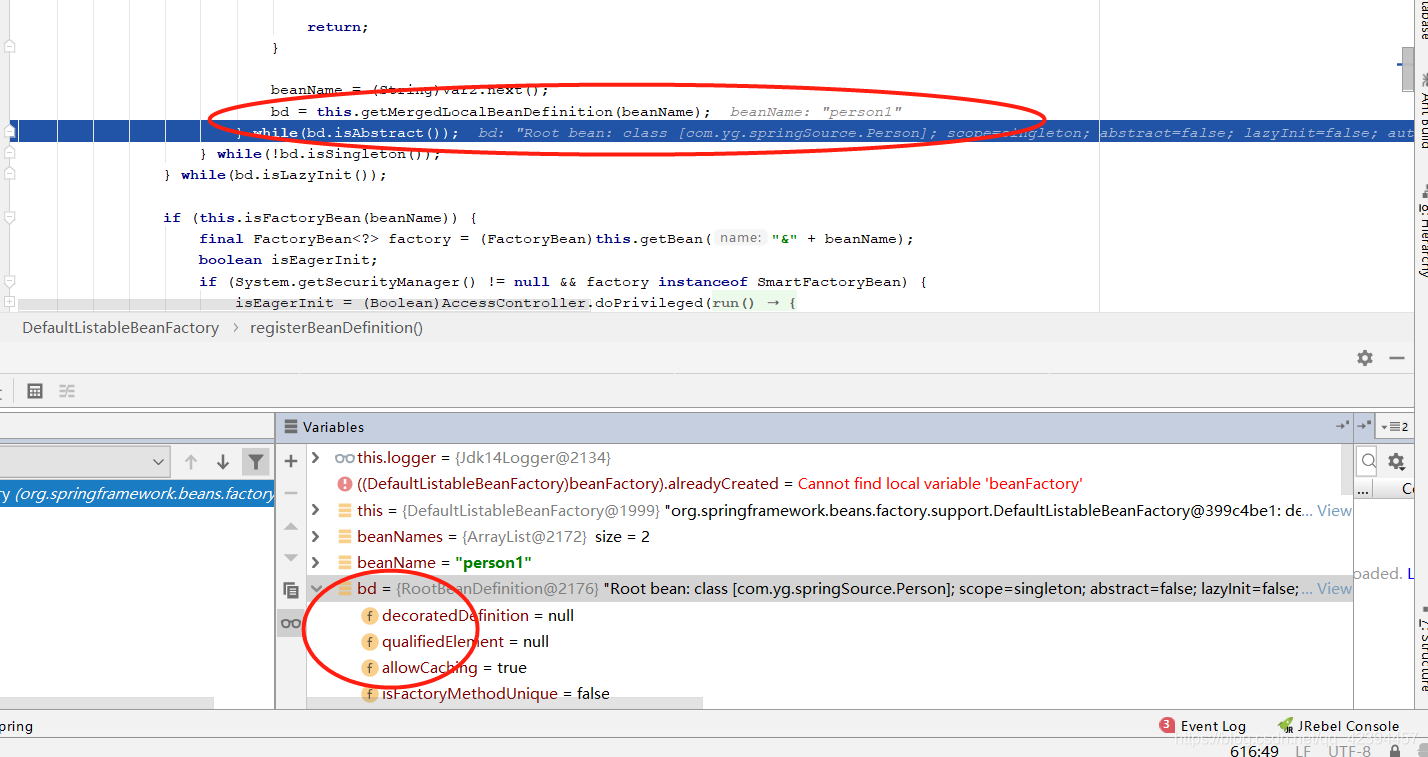
Task: Open the Event Log tool window
Action: pyautogui.click(x=1203, y=726)
